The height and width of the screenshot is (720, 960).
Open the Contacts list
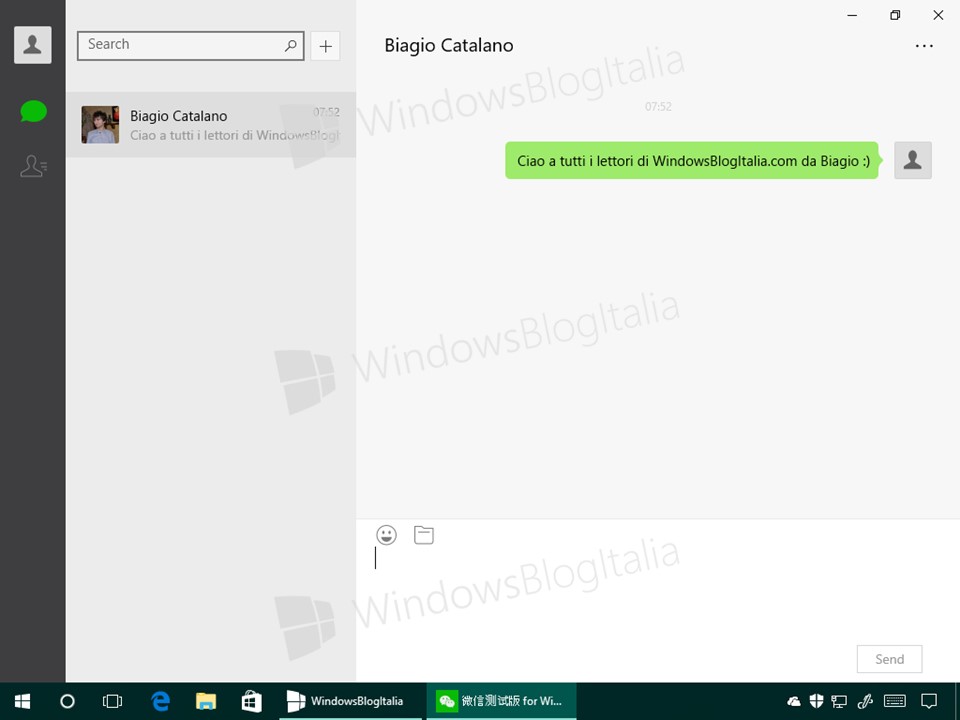point(33,166)
